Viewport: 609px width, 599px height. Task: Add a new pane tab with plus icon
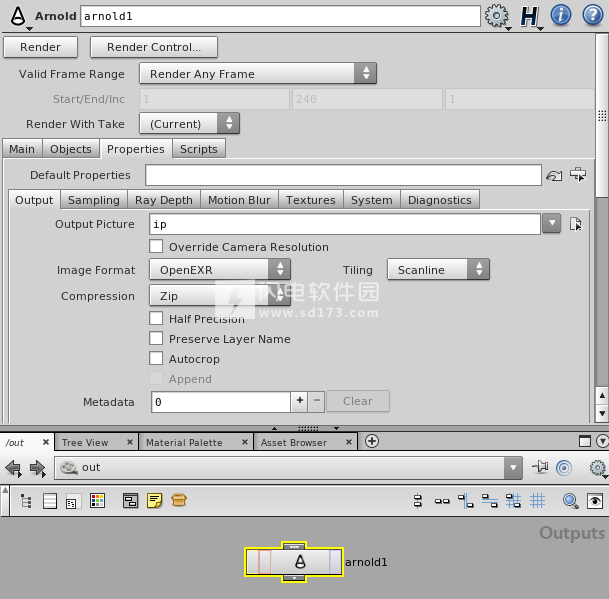point(372,441)
